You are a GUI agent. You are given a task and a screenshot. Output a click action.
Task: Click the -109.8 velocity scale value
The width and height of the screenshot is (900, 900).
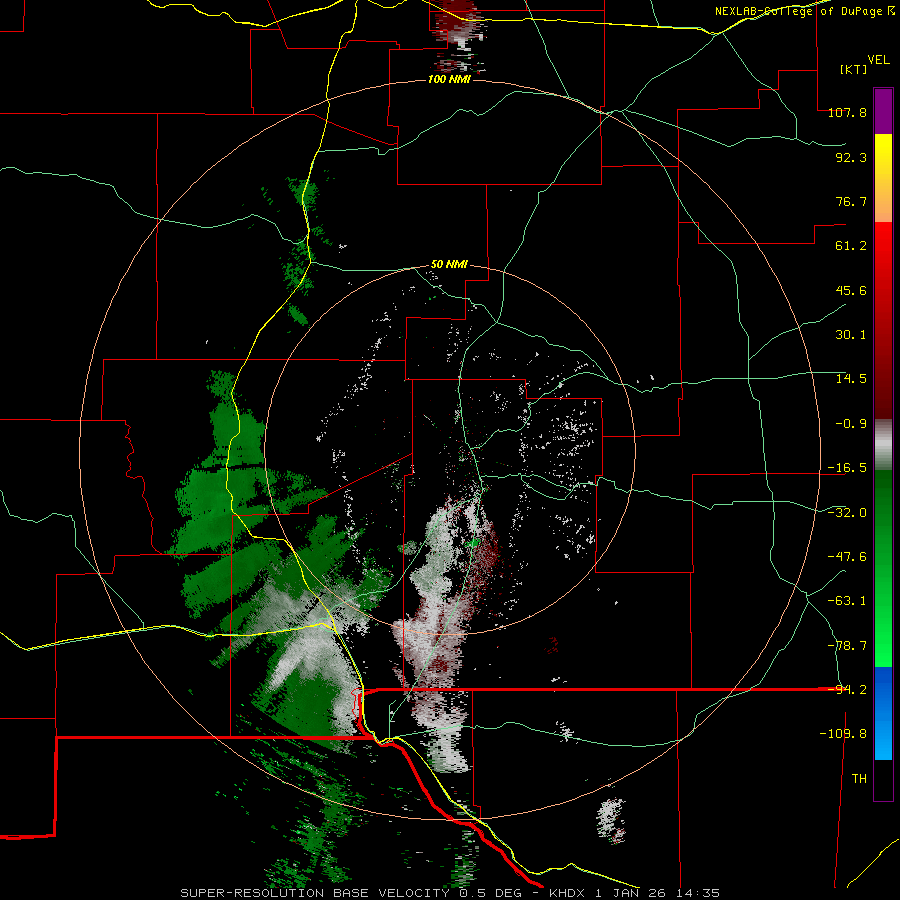[843, 734]
